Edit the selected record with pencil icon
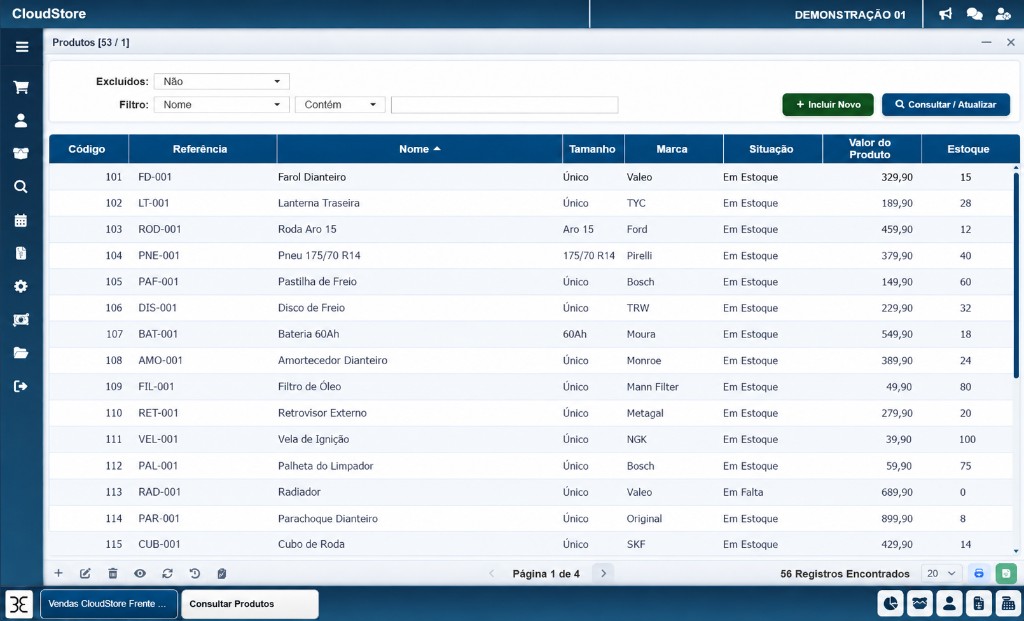 point(85,573)
